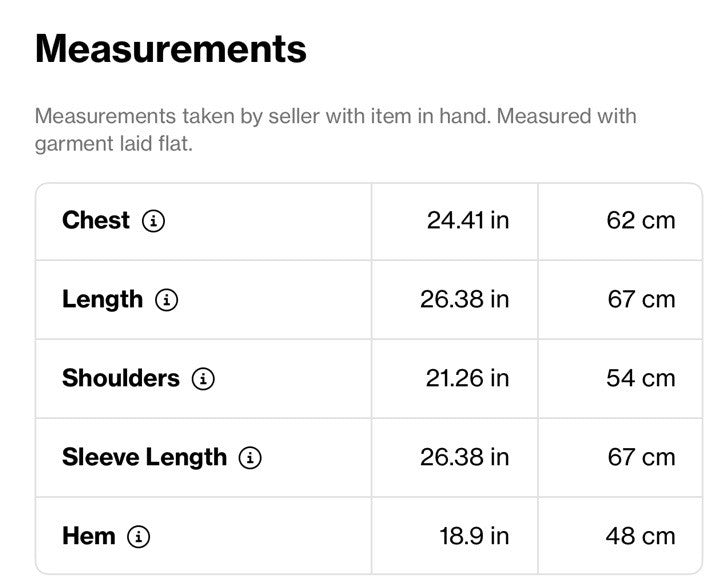Open the Length info icon
Screen dimensions: 722x588
coord(166,300)
